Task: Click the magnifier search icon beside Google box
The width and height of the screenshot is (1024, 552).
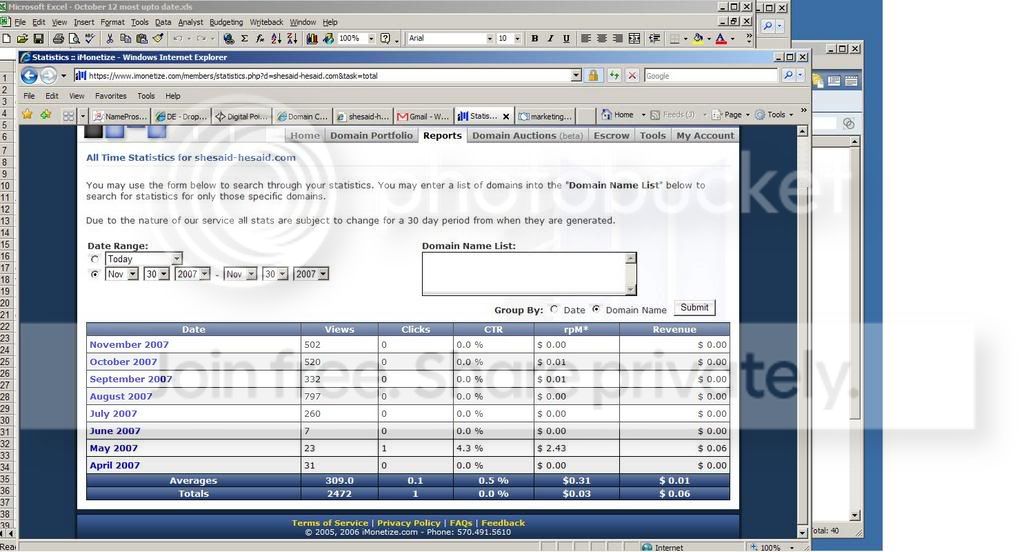Action: (788, 76)
